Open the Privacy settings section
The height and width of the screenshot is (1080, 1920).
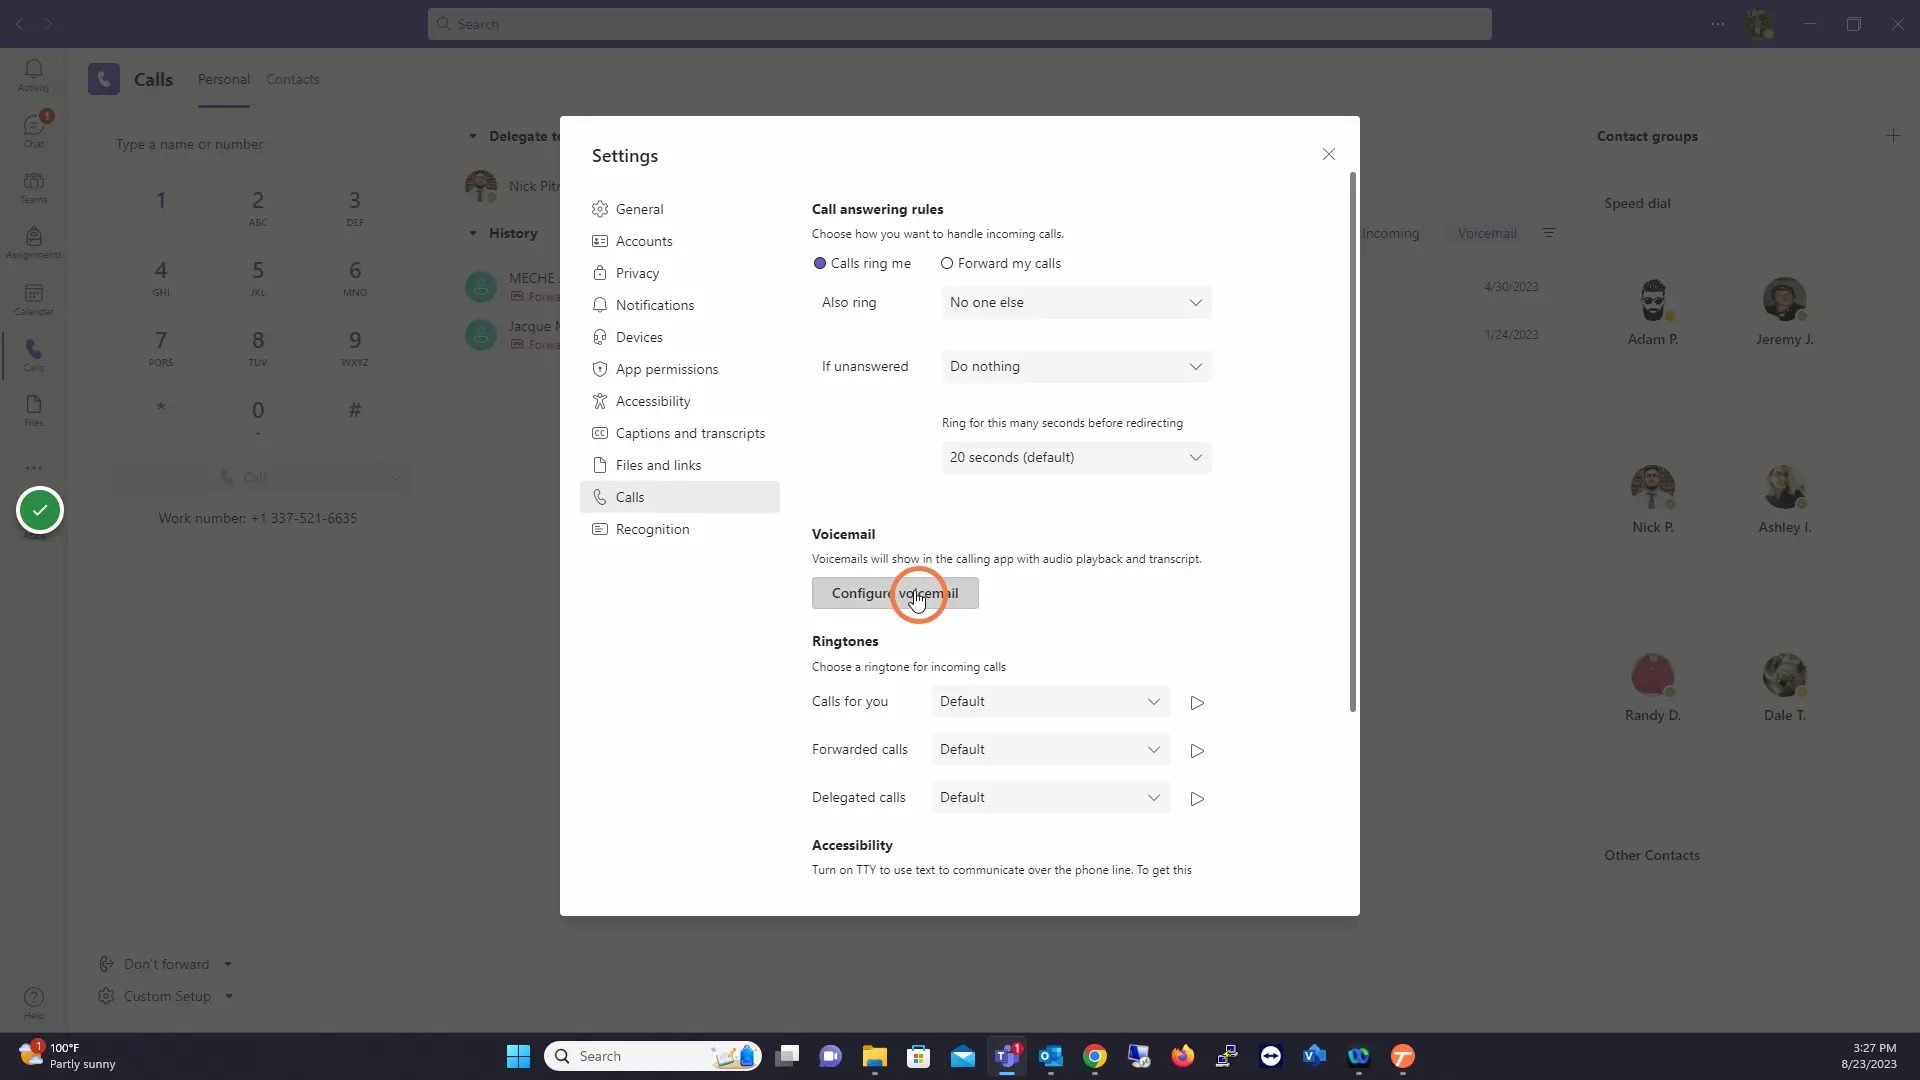[x=680, y=273]
